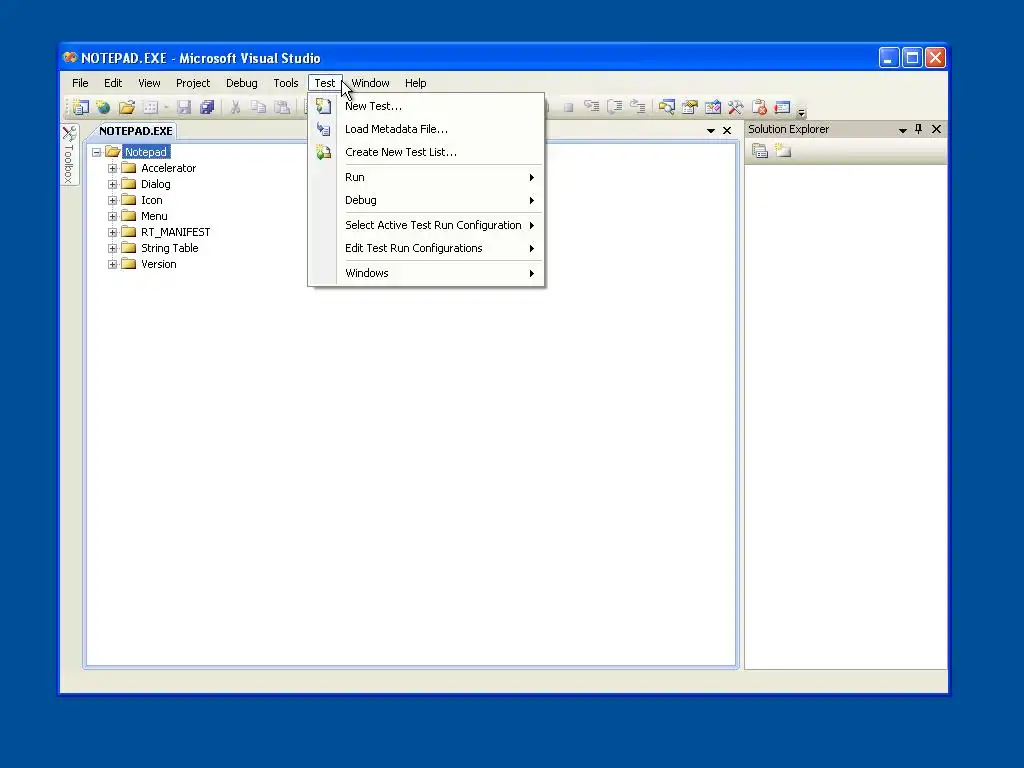
Task: Select the Notepad root tree item
Action: pyautogui.click(x=146, y=152)
